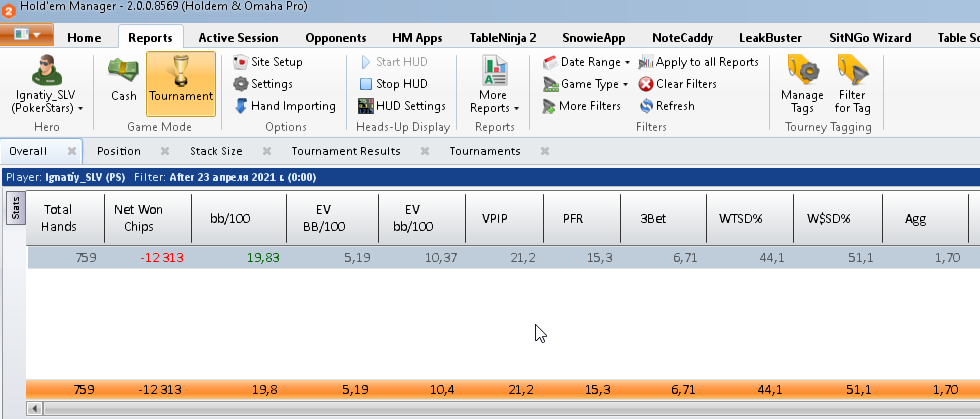
Task: Select the Overall report tab
Action: [28, 151]
